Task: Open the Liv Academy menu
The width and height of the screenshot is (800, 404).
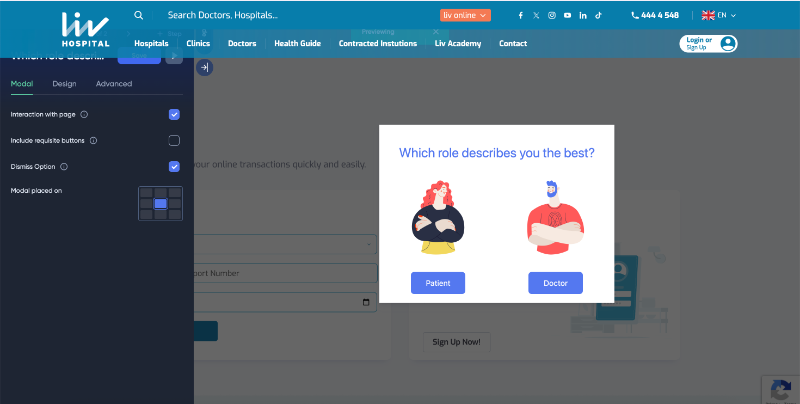Action: point(458,43)
